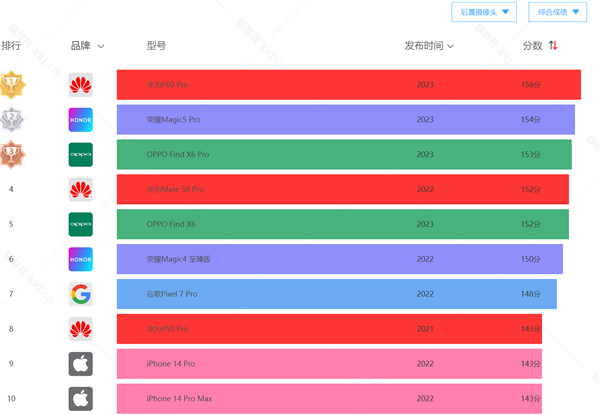Select the 荣耀Magic5 Pro model name

pyautogui.click(x=173, y=120)
